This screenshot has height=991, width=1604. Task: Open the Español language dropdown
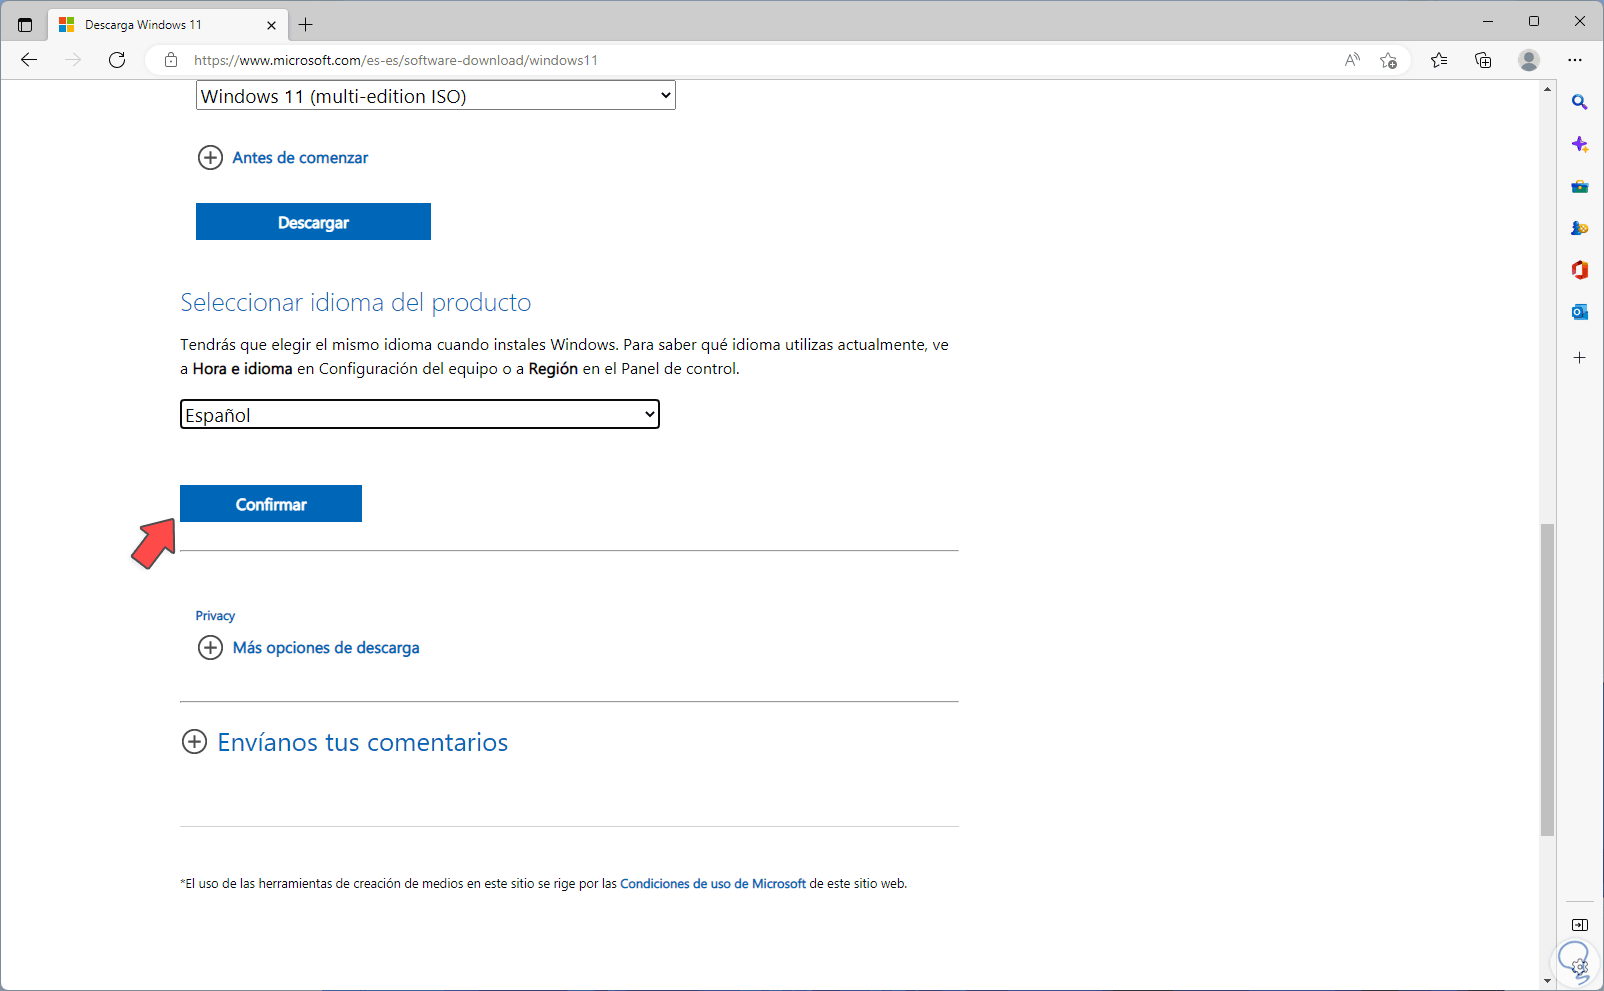point(420,414)
